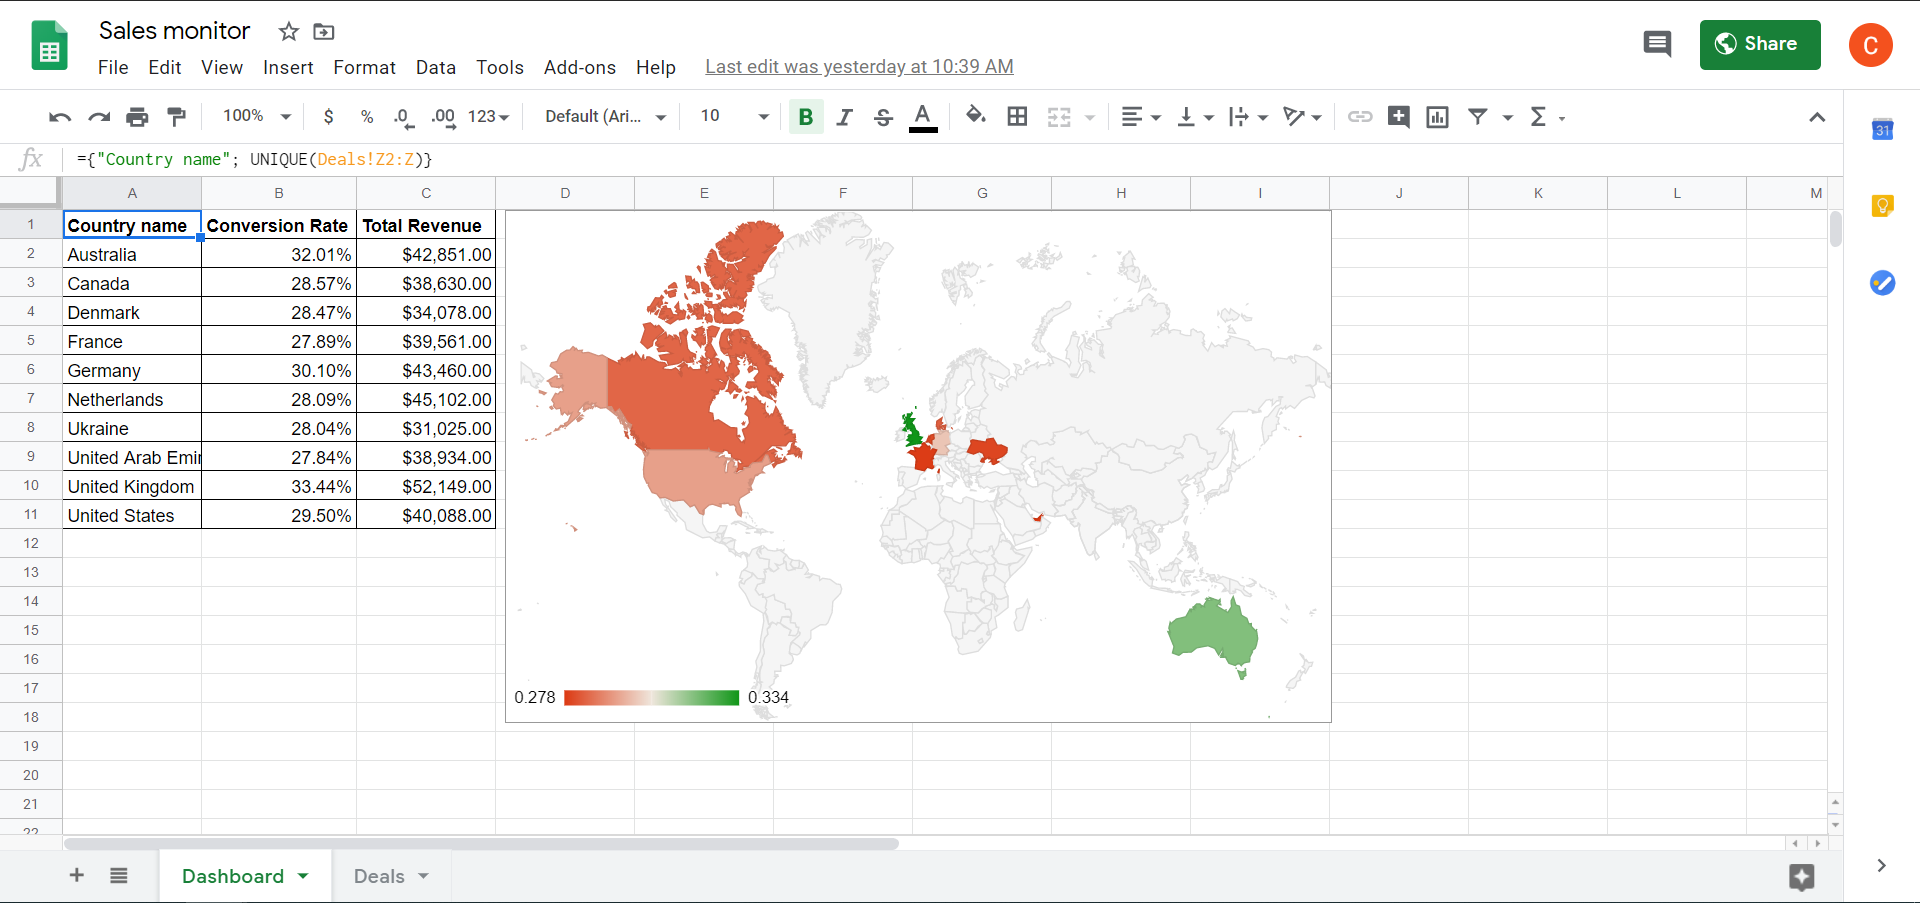Open the Default (Arial) font dropdown
Screen dimensions: 1920x903
coord(606,117)
